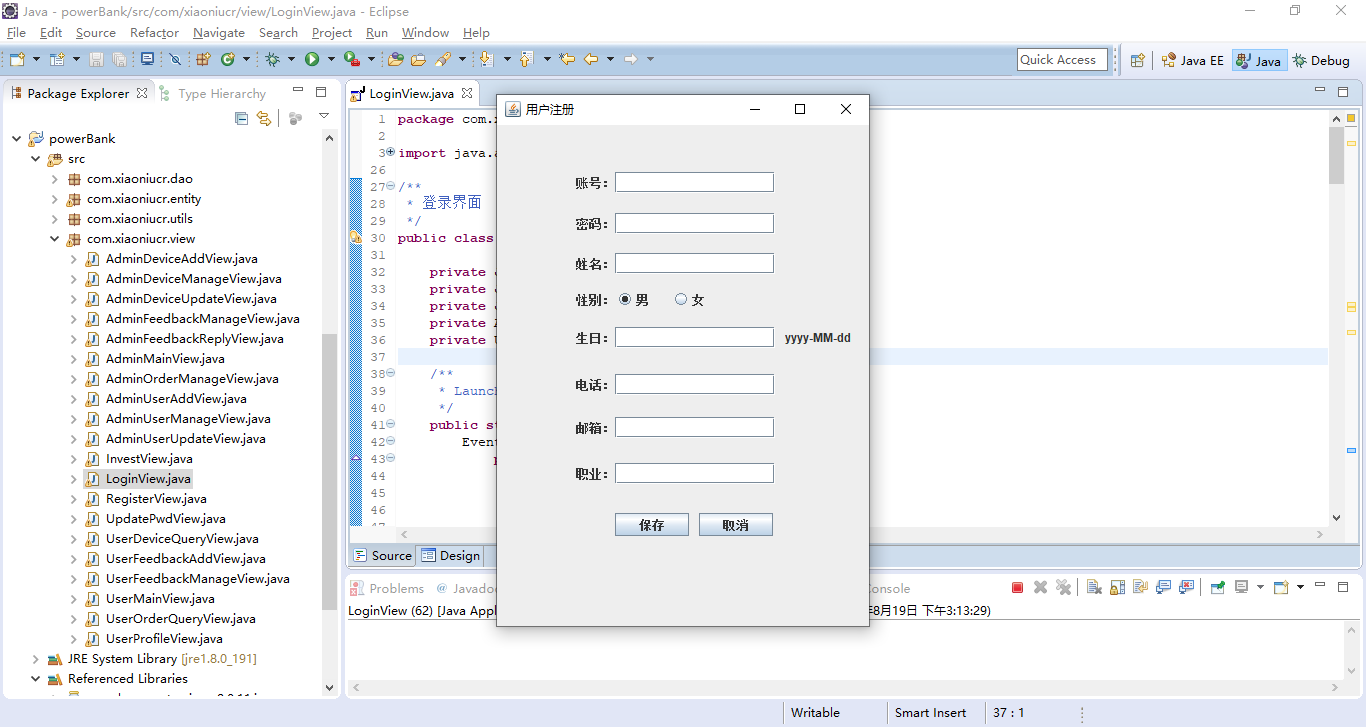
Task: Select the 男 radio button
Action: (x=625, y=299)
